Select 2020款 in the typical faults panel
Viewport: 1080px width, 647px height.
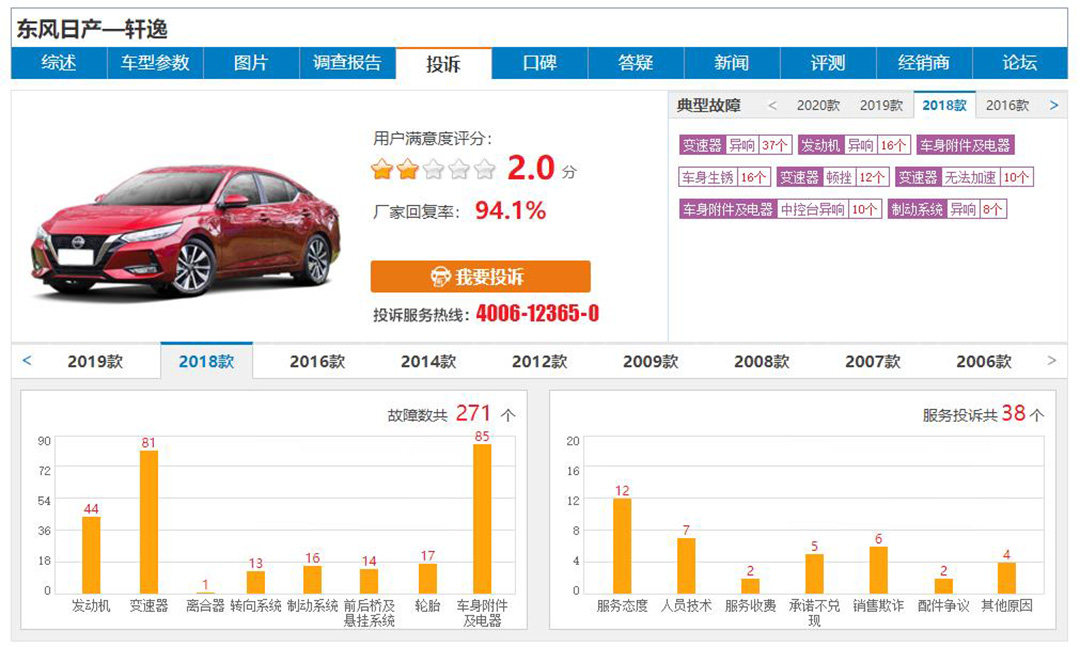pos(818,105)
